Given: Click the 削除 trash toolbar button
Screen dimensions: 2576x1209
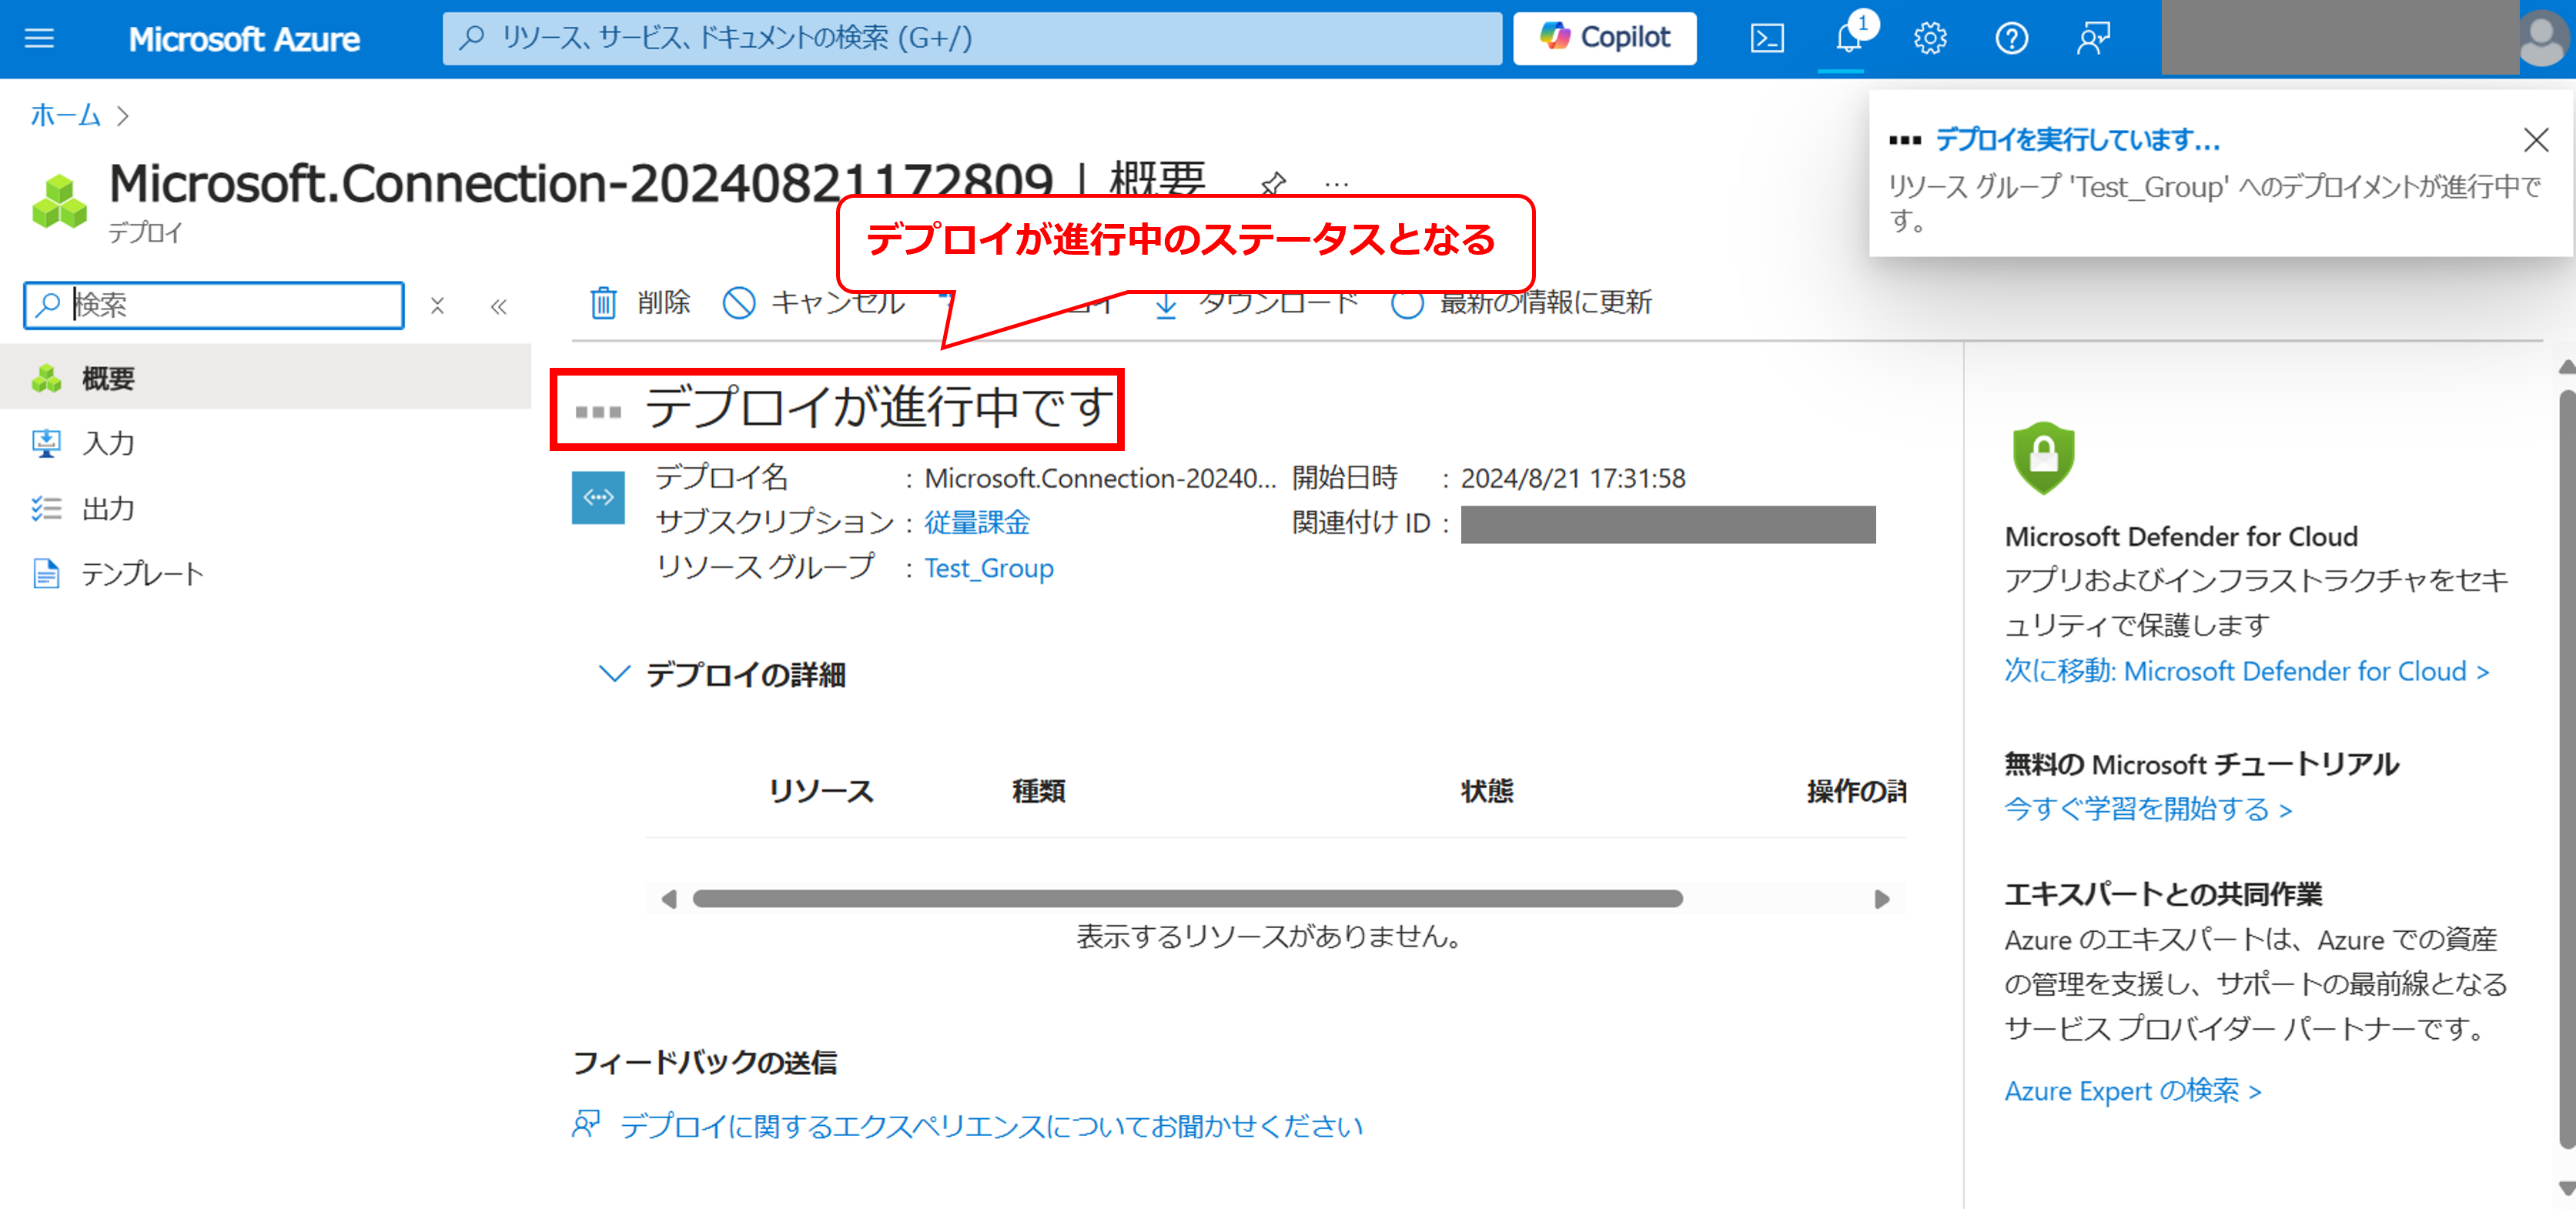Looking at the screenshot, I should click(x=640, y=302).
